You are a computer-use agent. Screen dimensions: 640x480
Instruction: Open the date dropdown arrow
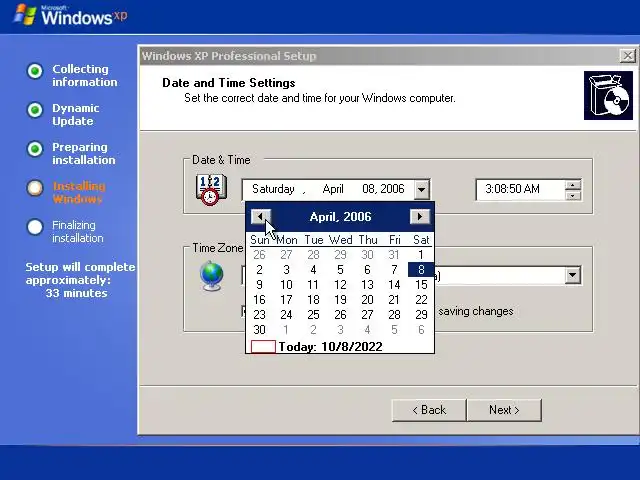[x=422, y=189]
